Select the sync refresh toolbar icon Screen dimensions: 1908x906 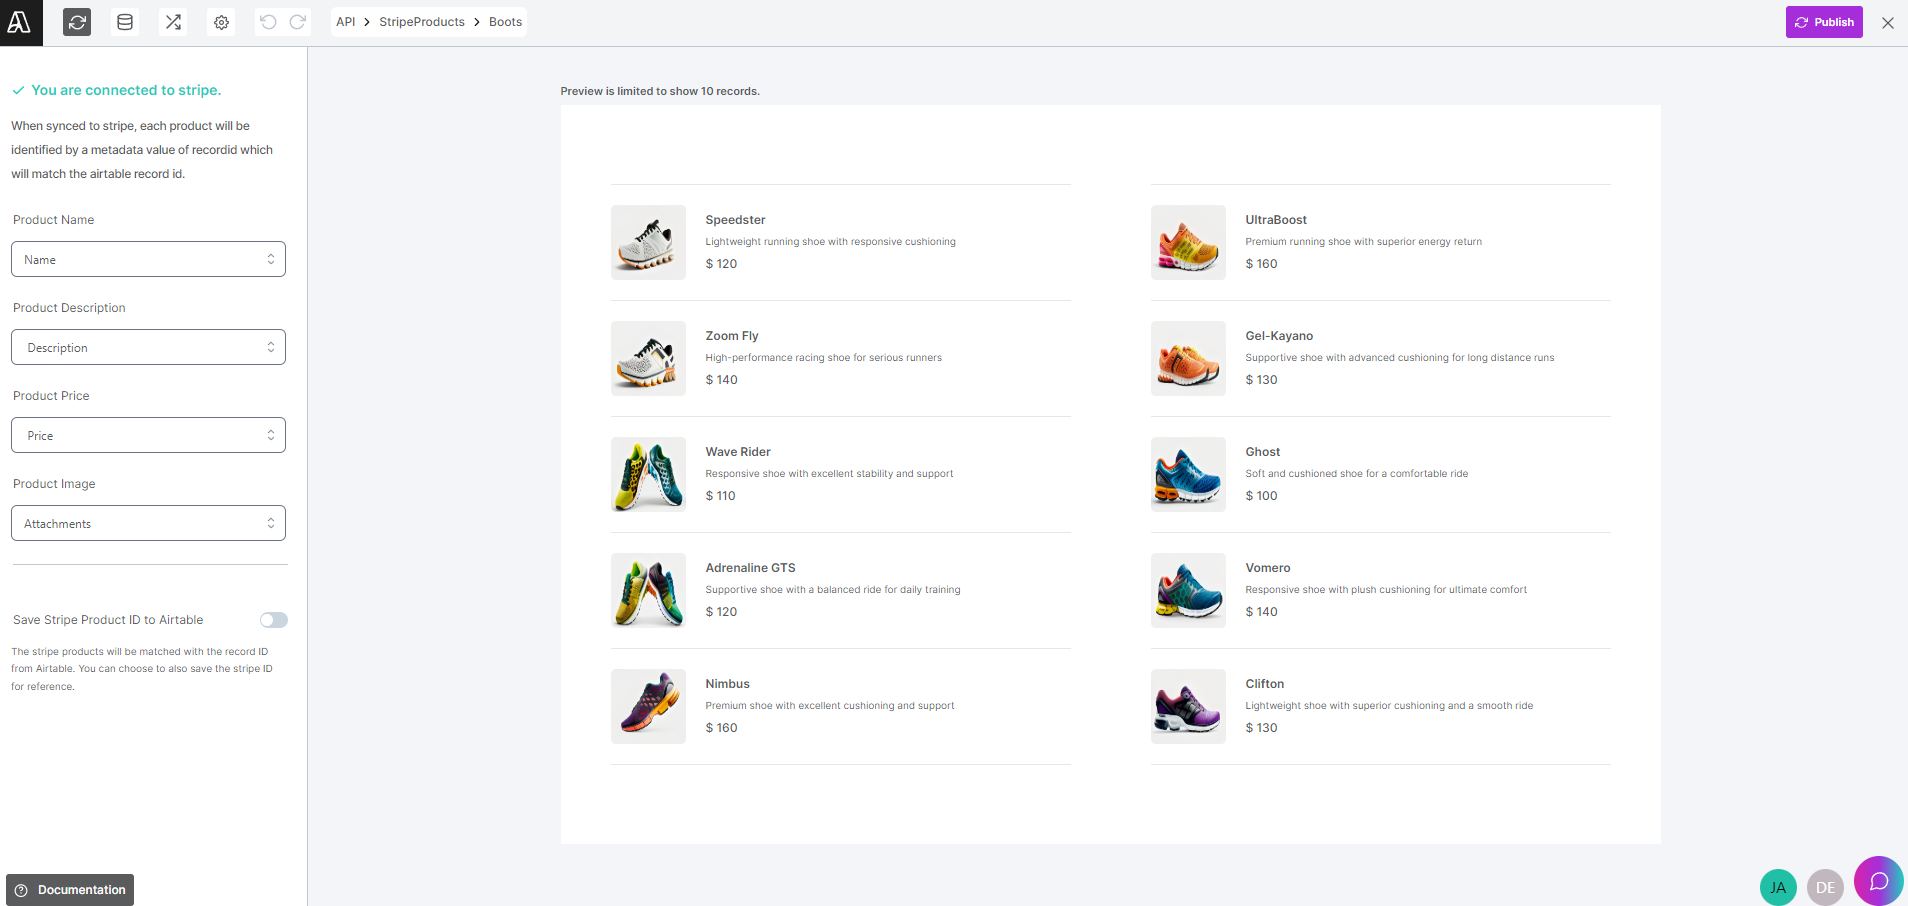pos(77,22)
